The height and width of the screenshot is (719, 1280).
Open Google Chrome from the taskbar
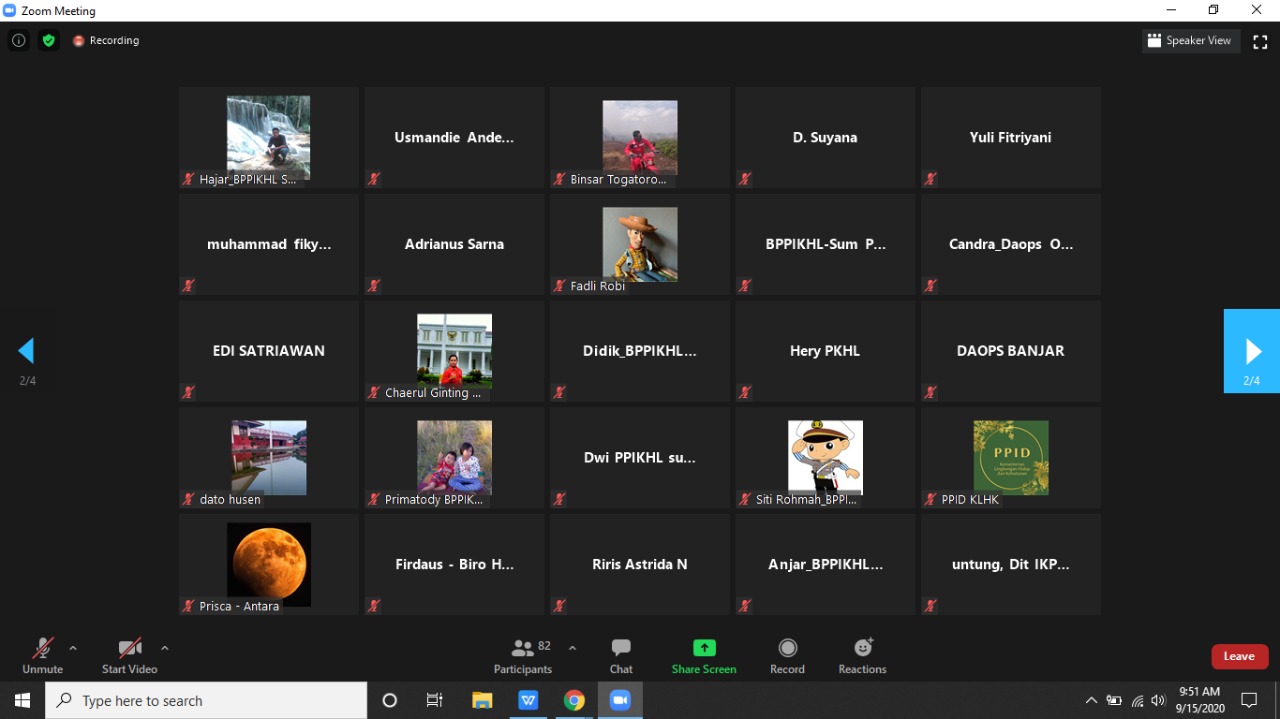[x=574, y=701]
